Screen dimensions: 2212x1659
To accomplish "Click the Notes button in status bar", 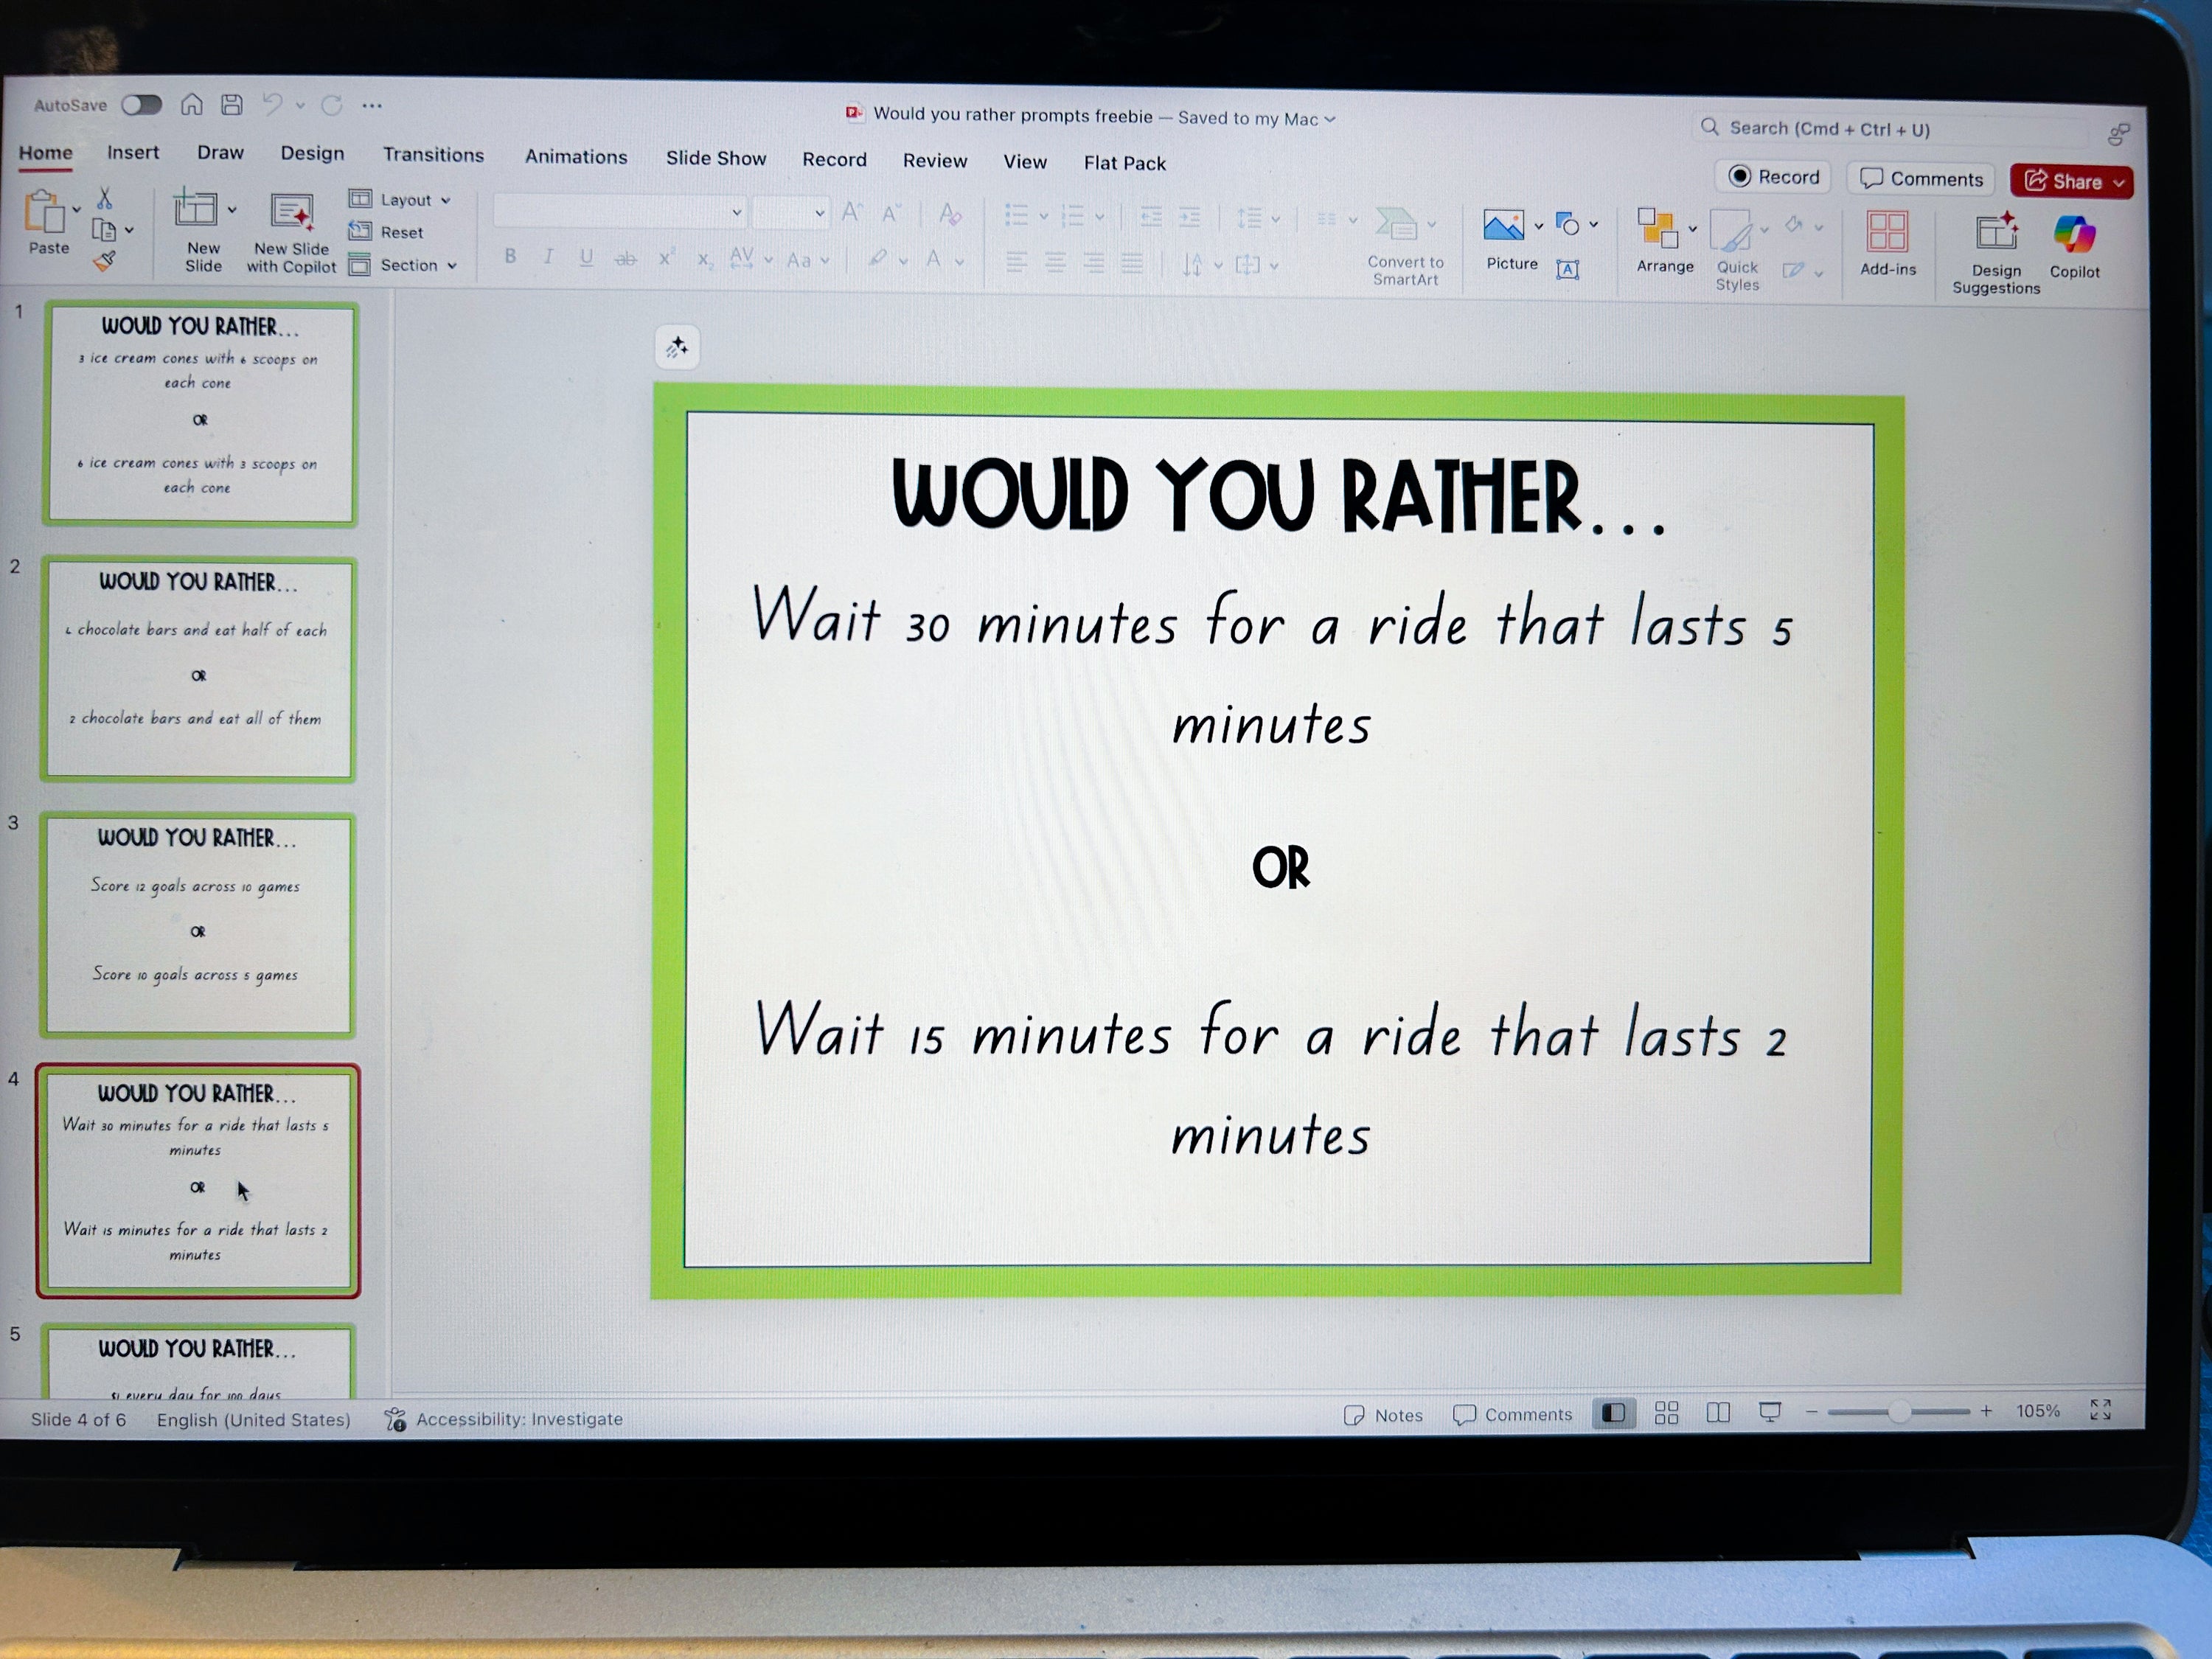I will 1383,1415.
